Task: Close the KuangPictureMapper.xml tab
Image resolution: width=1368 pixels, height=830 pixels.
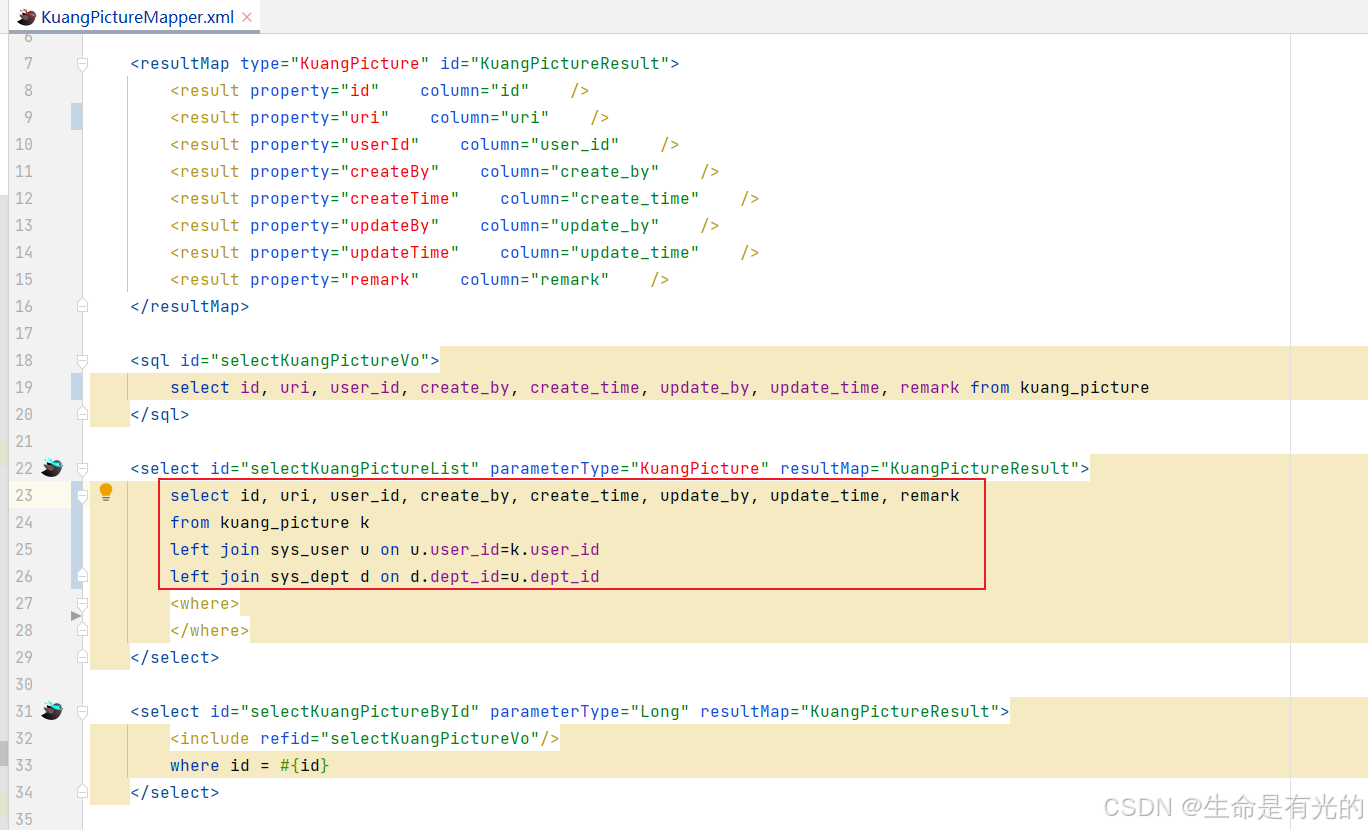Action: click(x=247, y=17)
